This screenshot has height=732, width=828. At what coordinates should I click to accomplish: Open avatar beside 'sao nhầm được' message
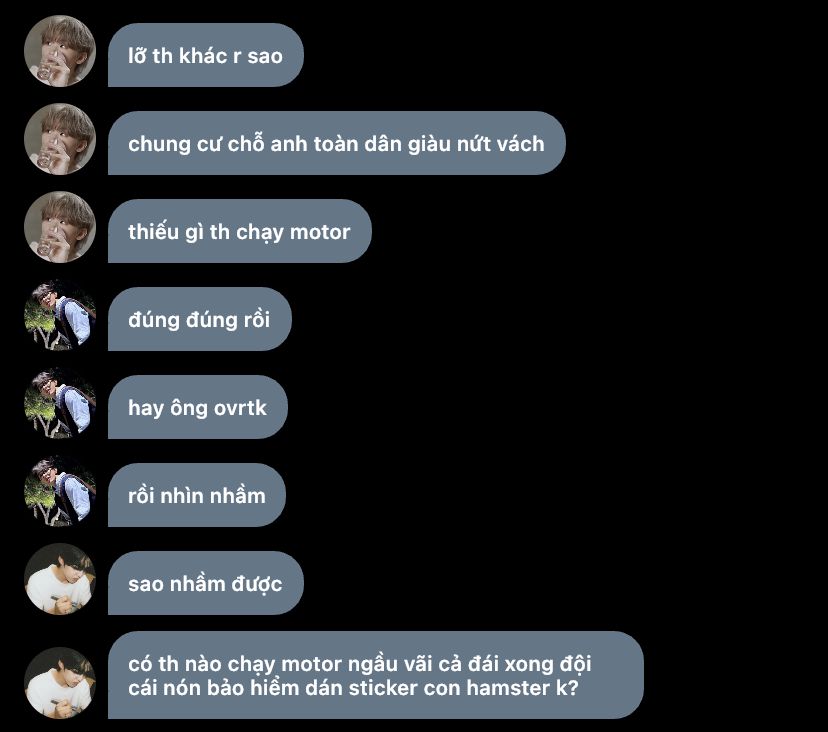click(60, 579)
